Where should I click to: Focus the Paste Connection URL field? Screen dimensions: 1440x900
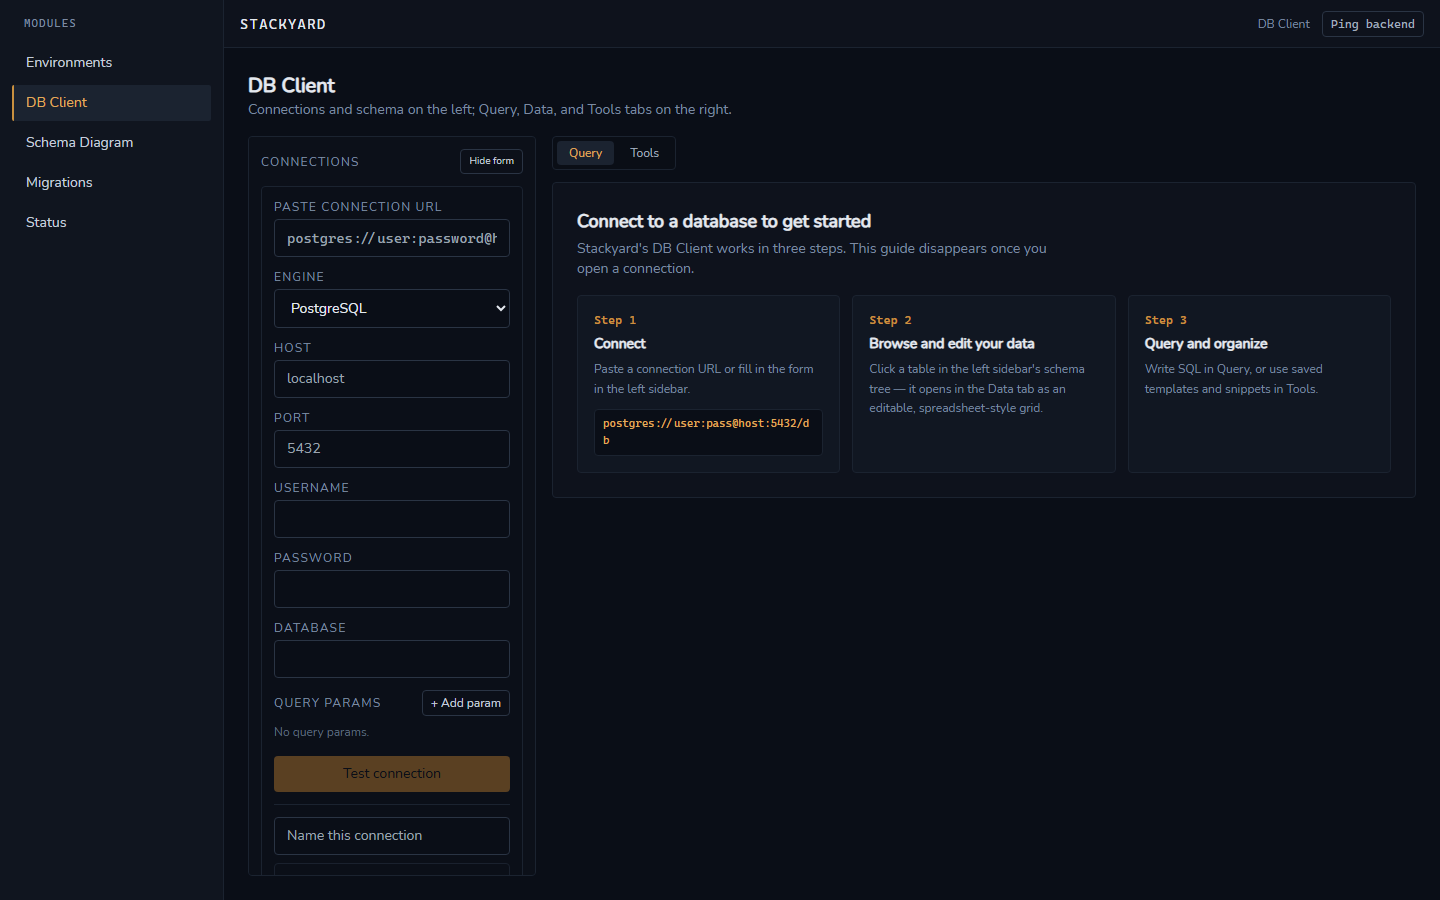pyautogui.click(x=392, y=238)
